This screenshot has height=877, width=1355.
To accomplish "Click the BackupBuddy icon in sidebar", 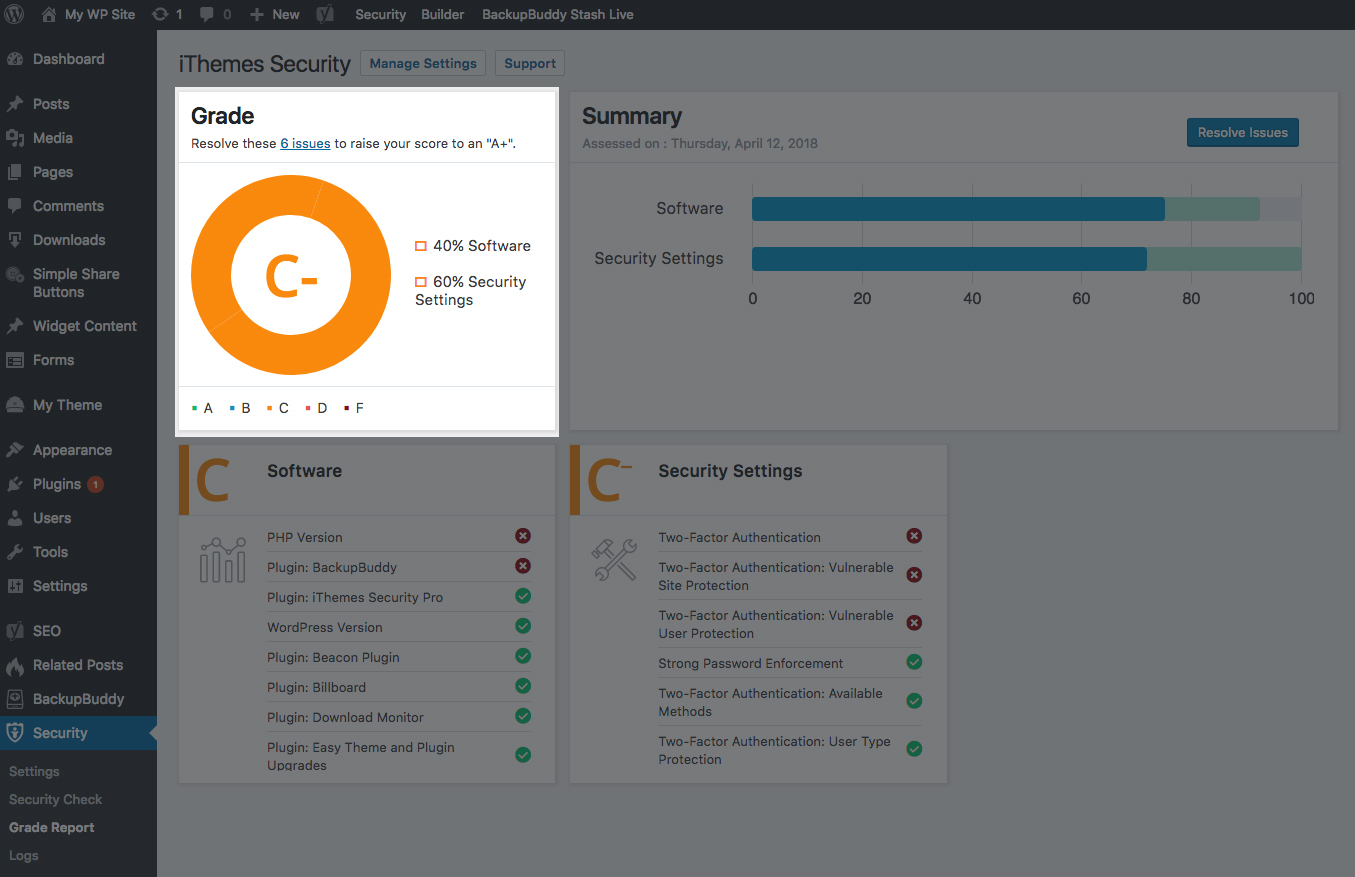I will 15,699.
